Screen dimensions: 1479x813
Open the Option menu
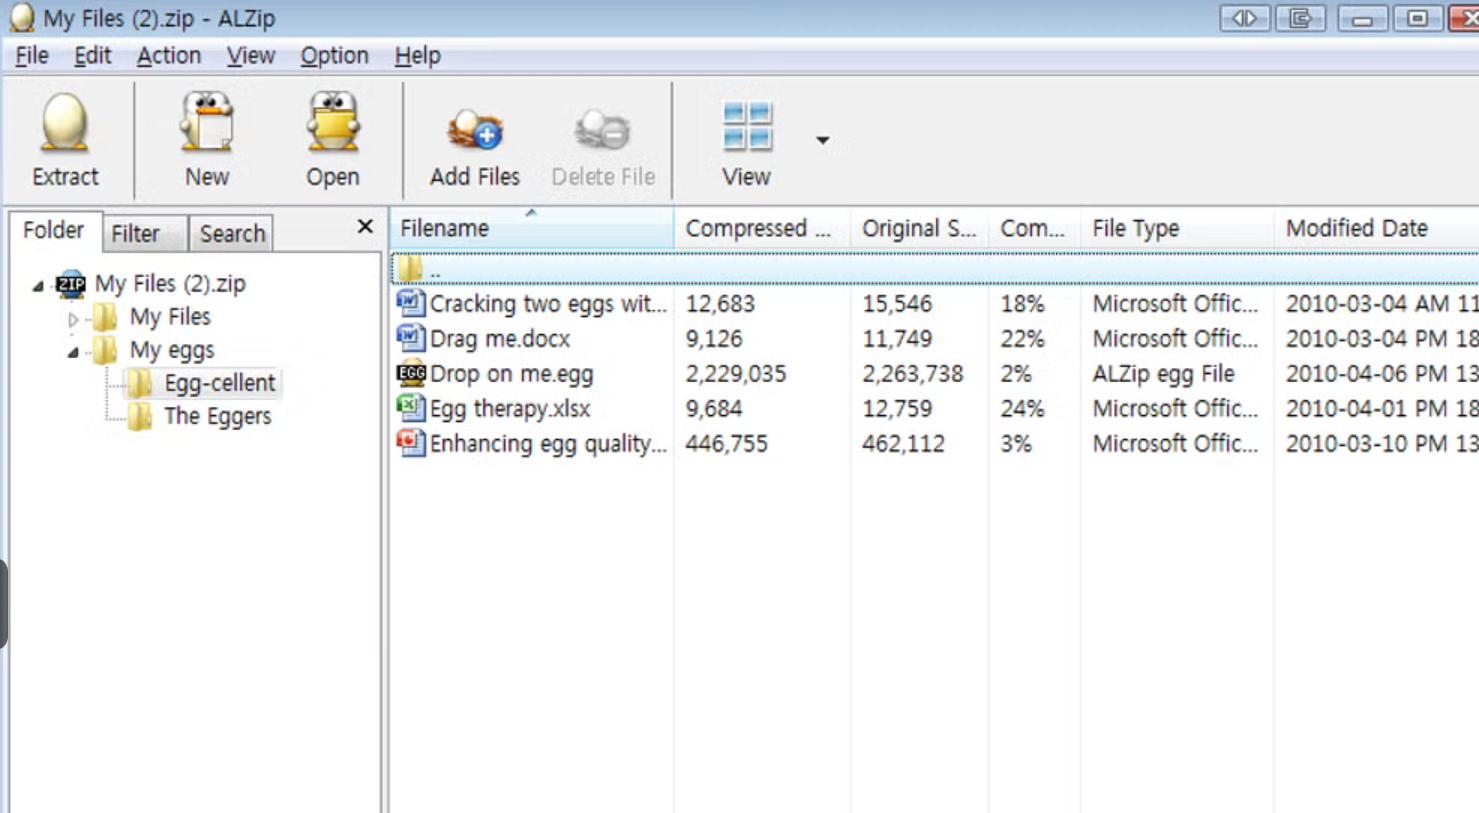(x=335, y=56)
